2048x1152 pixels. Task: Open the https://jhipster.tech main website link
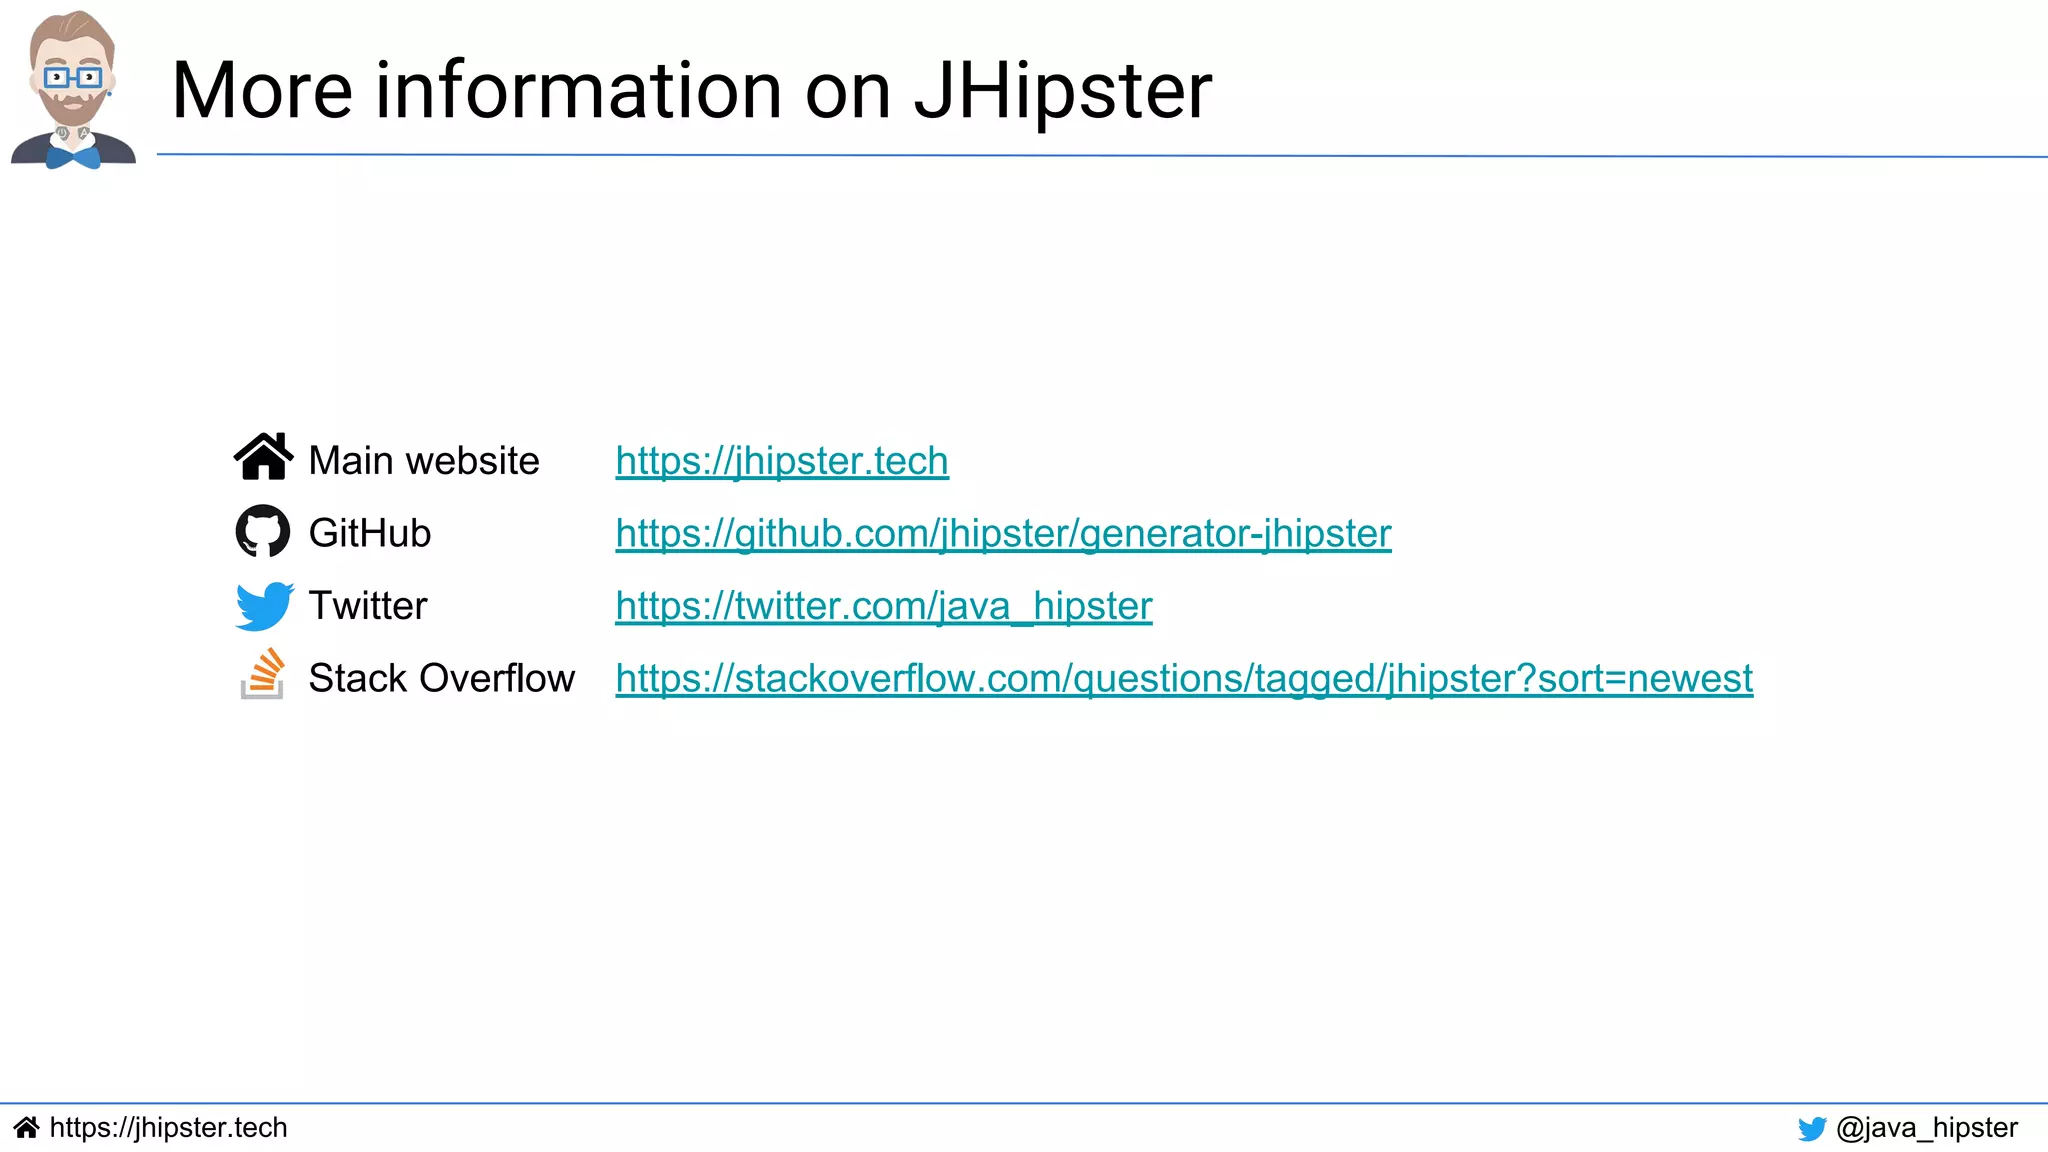pyautogui.click(x=782, y=461)
